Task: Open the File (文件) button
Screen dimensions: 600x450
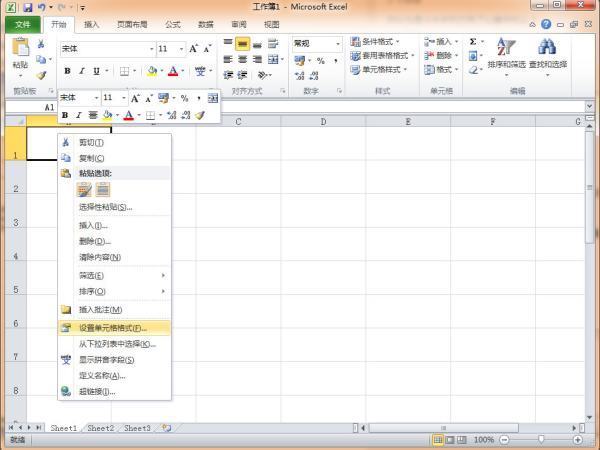Action: coord(23,24)
